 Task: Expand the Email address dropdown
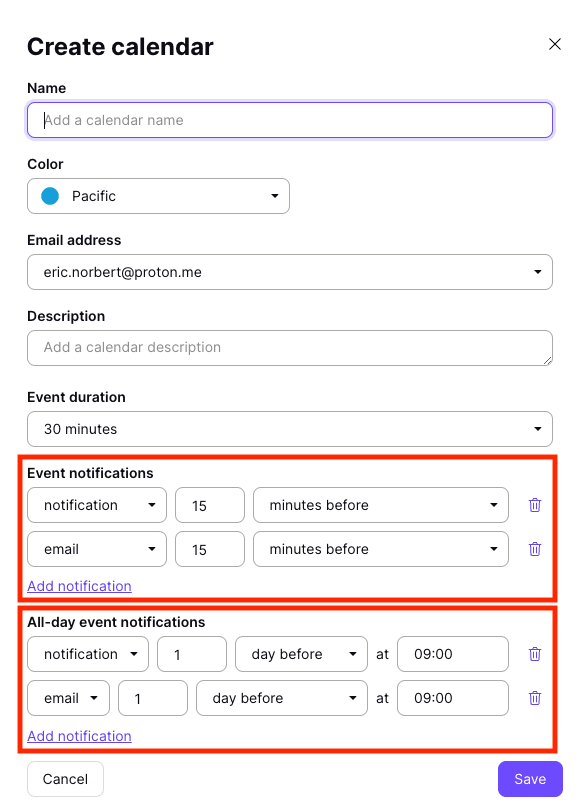289,271
